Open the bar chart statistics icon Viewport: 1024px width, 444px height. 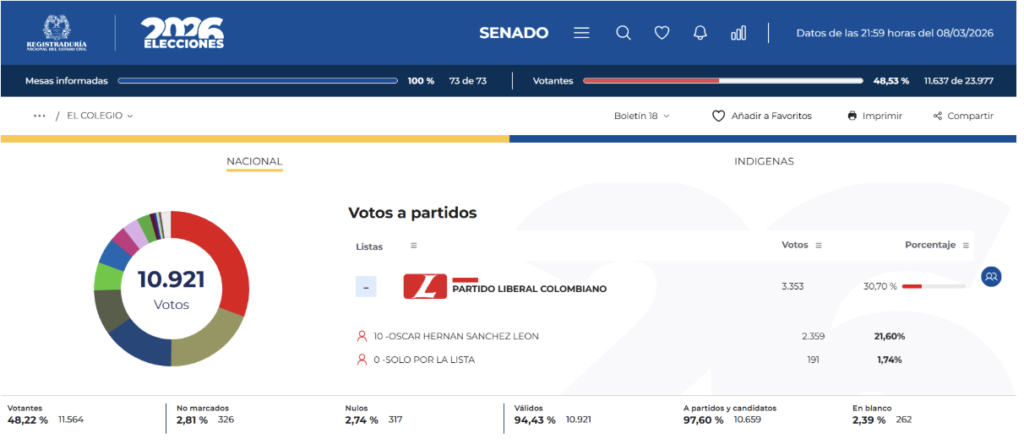coord(738,33)
